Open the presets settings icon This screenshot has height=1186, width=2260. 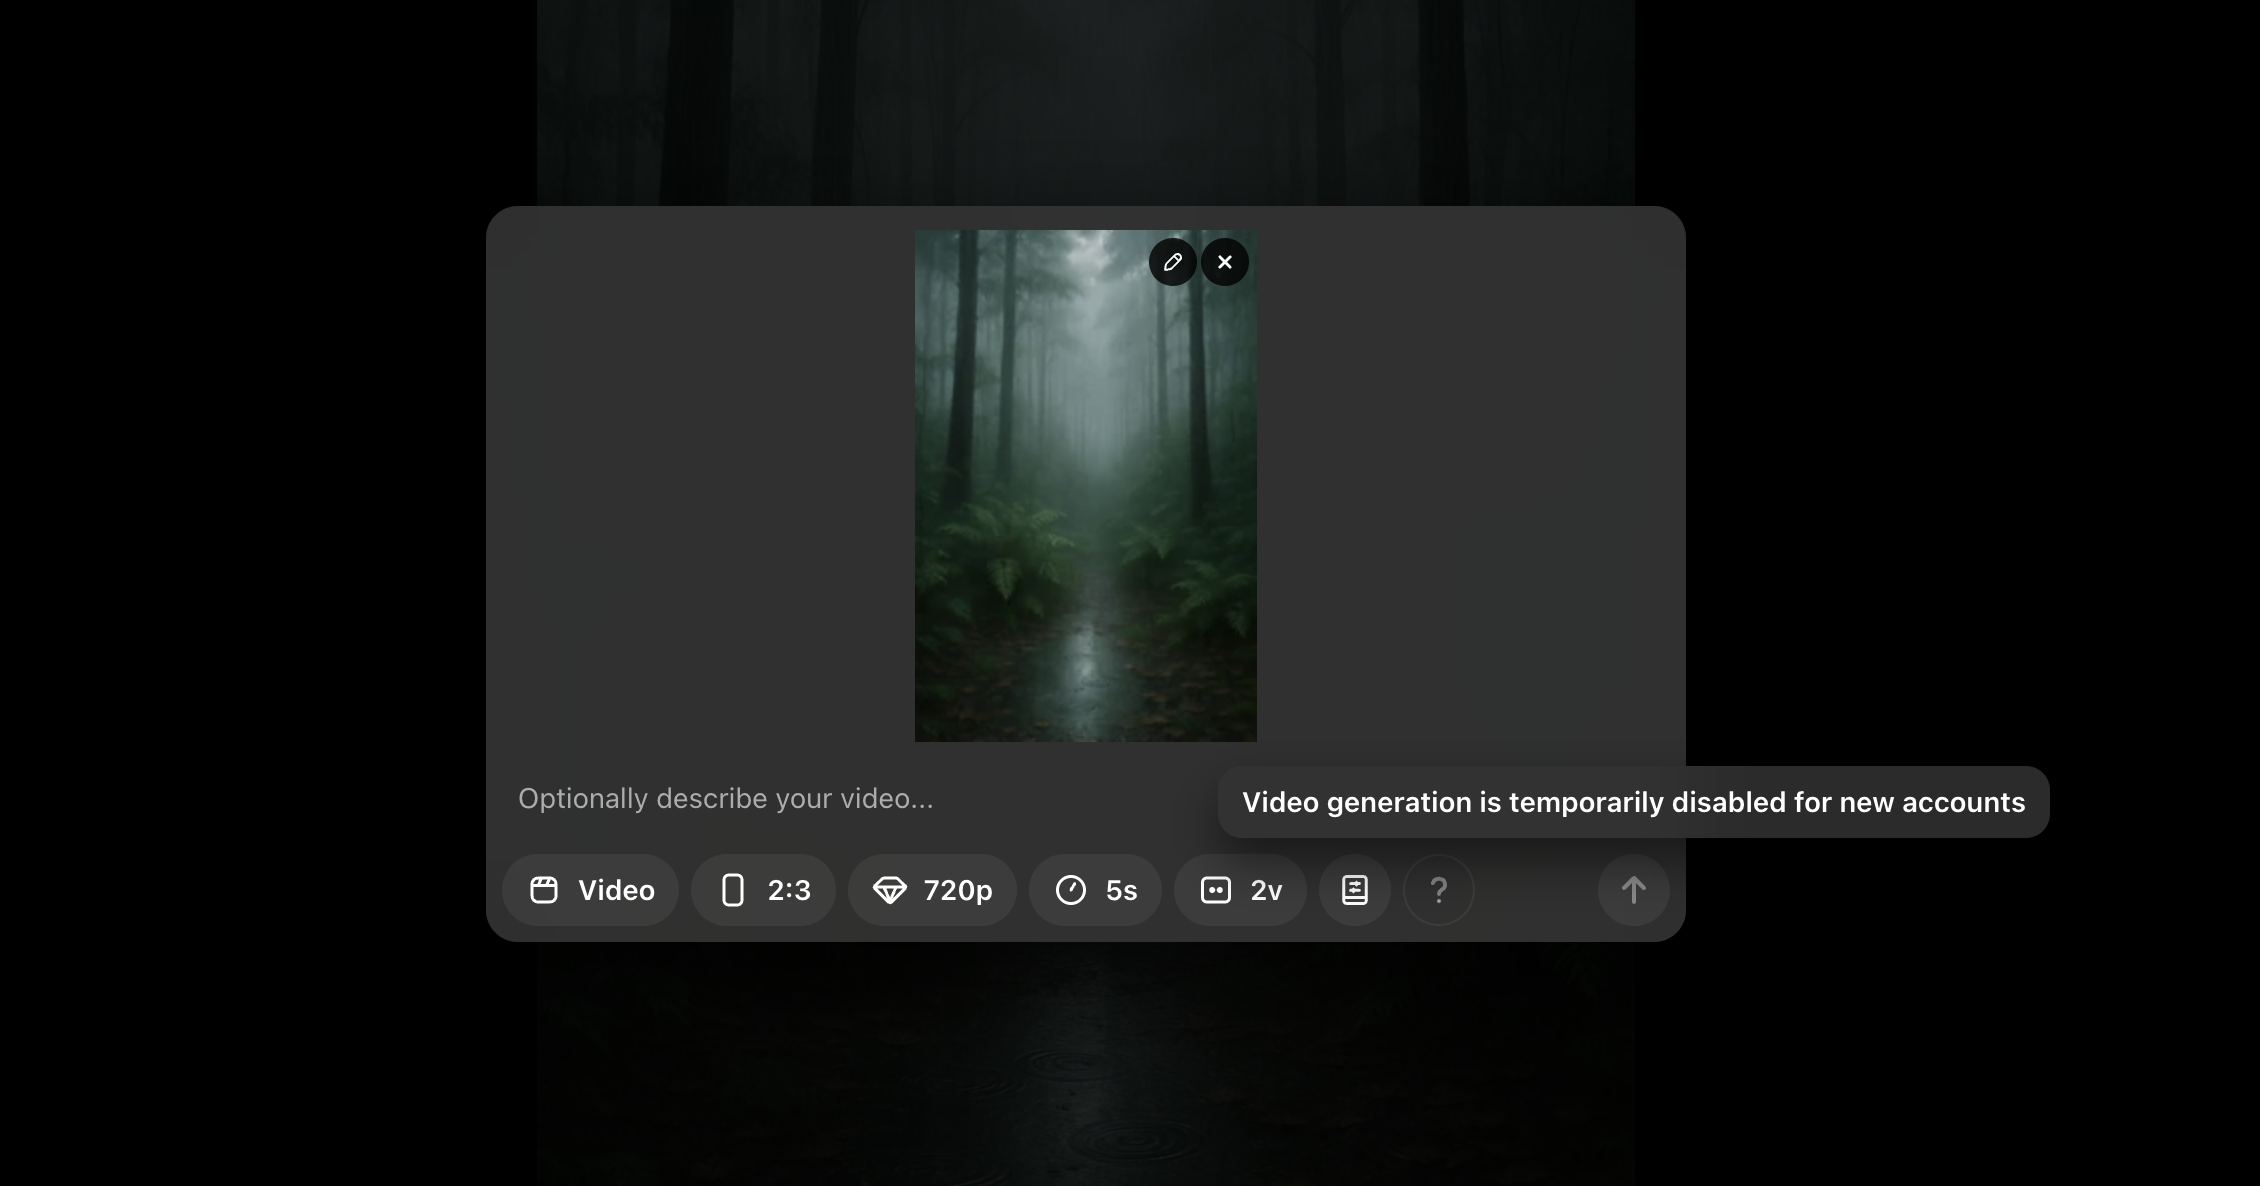tap(1354, 890)
